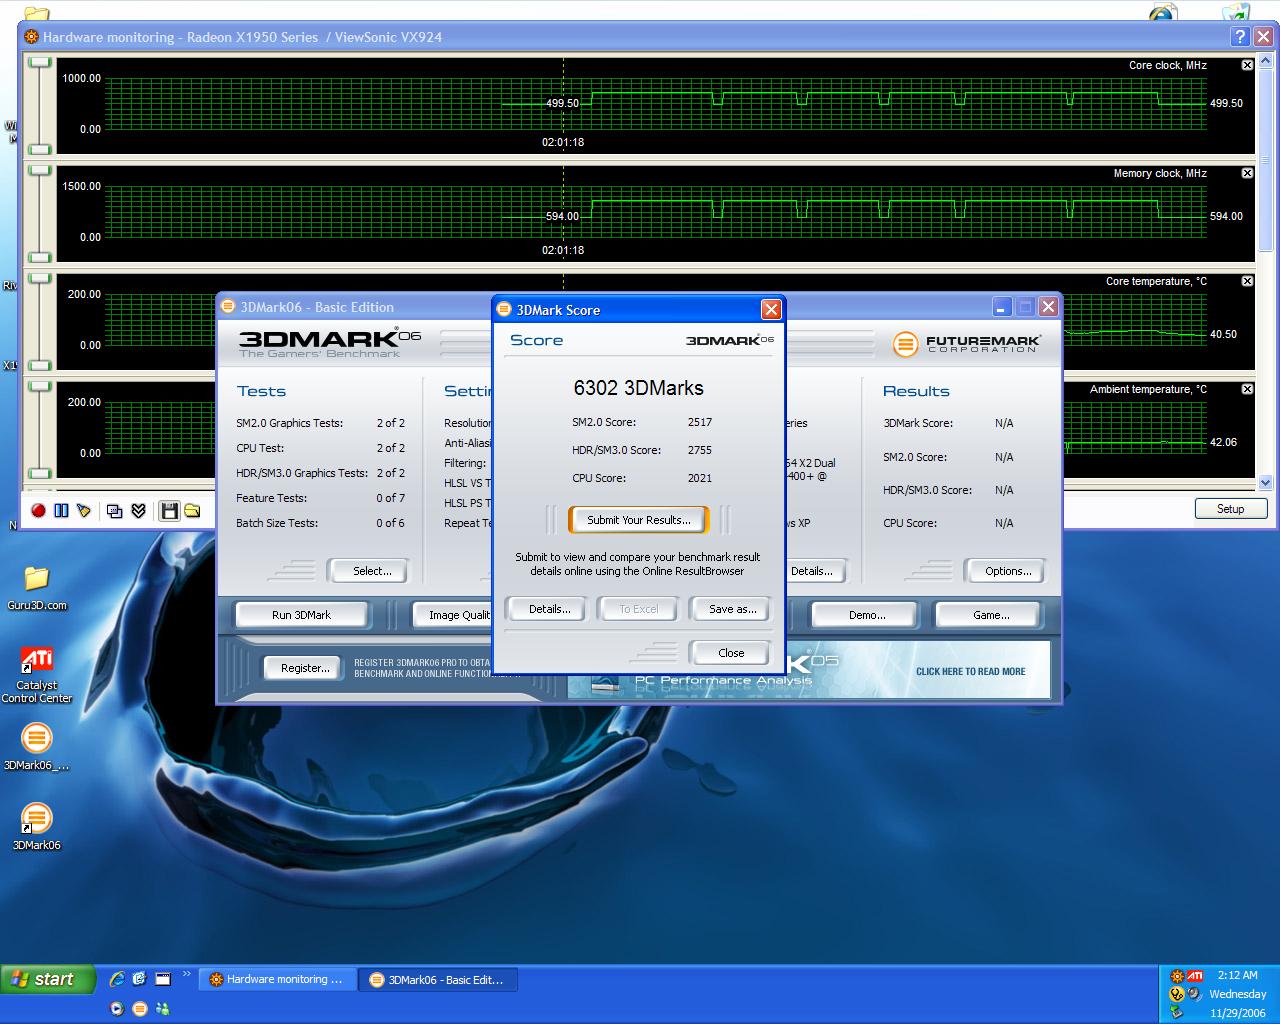This screenshot has height=1024, width=1280.
Task: Minimize the 3DMark06 main window
Action: tap(1001, 306)
